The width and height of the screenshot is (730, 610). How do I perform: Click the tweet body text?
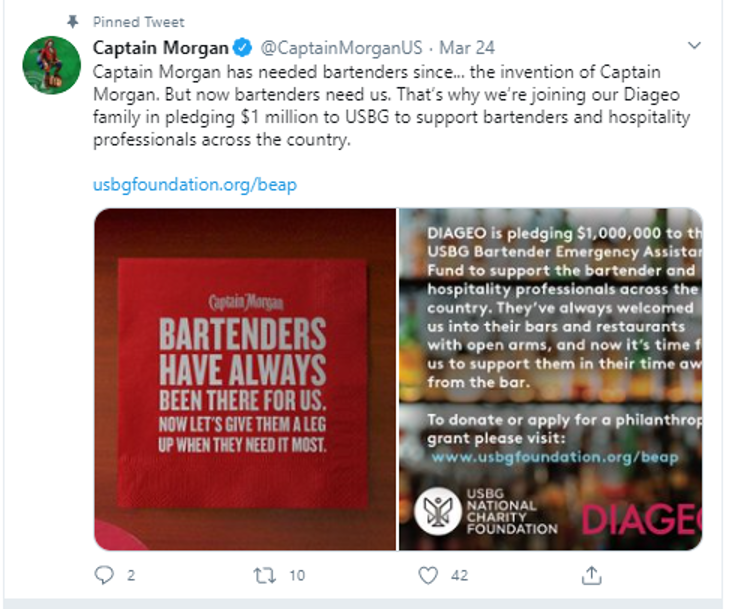pyautogui.click(x=391, y=106)
